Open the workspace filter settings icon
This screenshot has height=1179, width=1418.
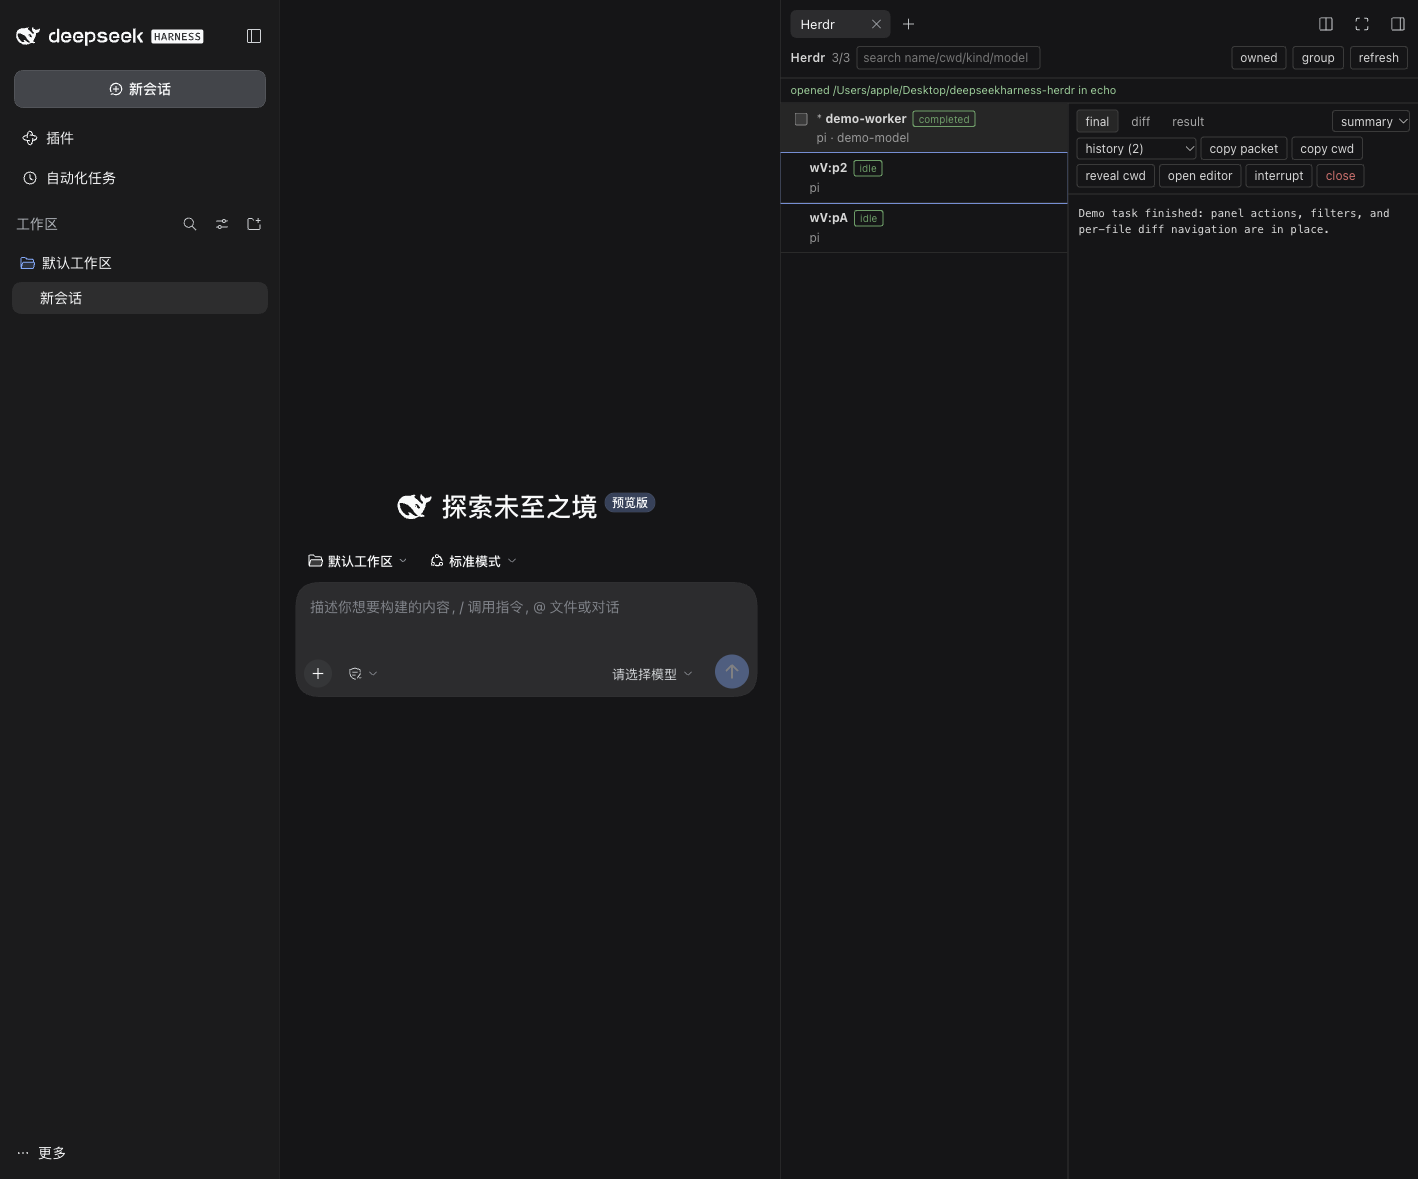[222, 224]
